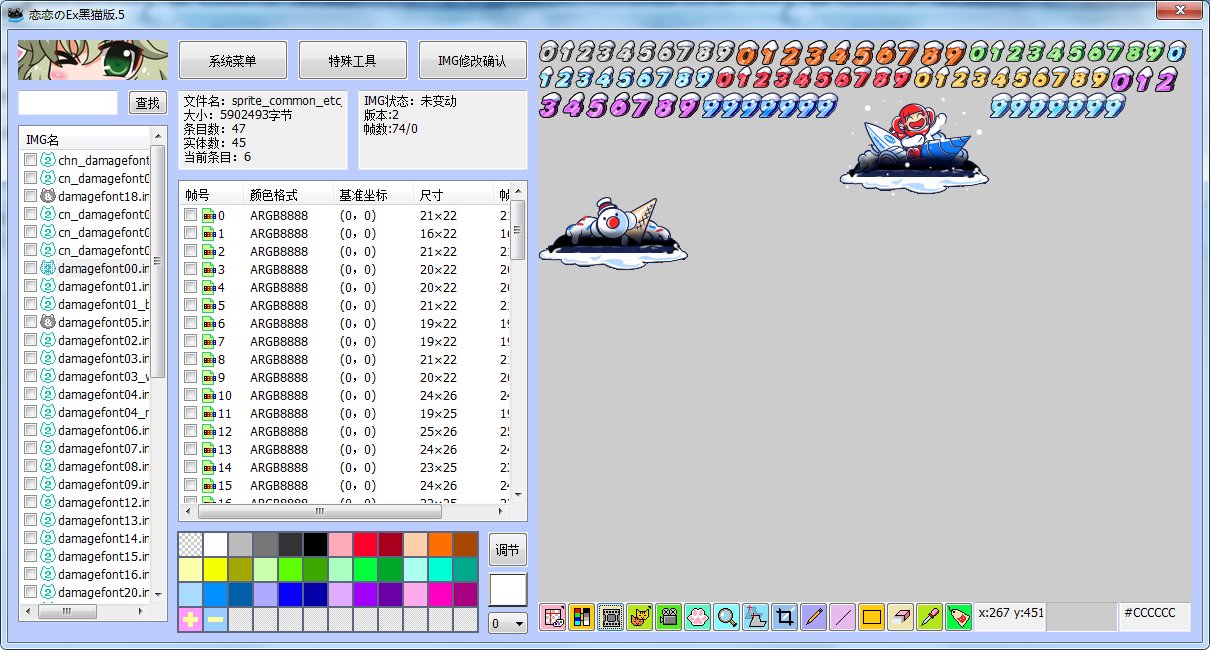1210x650 pixels.
Task: Tick the checkbox for frame 14
Action: [191, 467]
